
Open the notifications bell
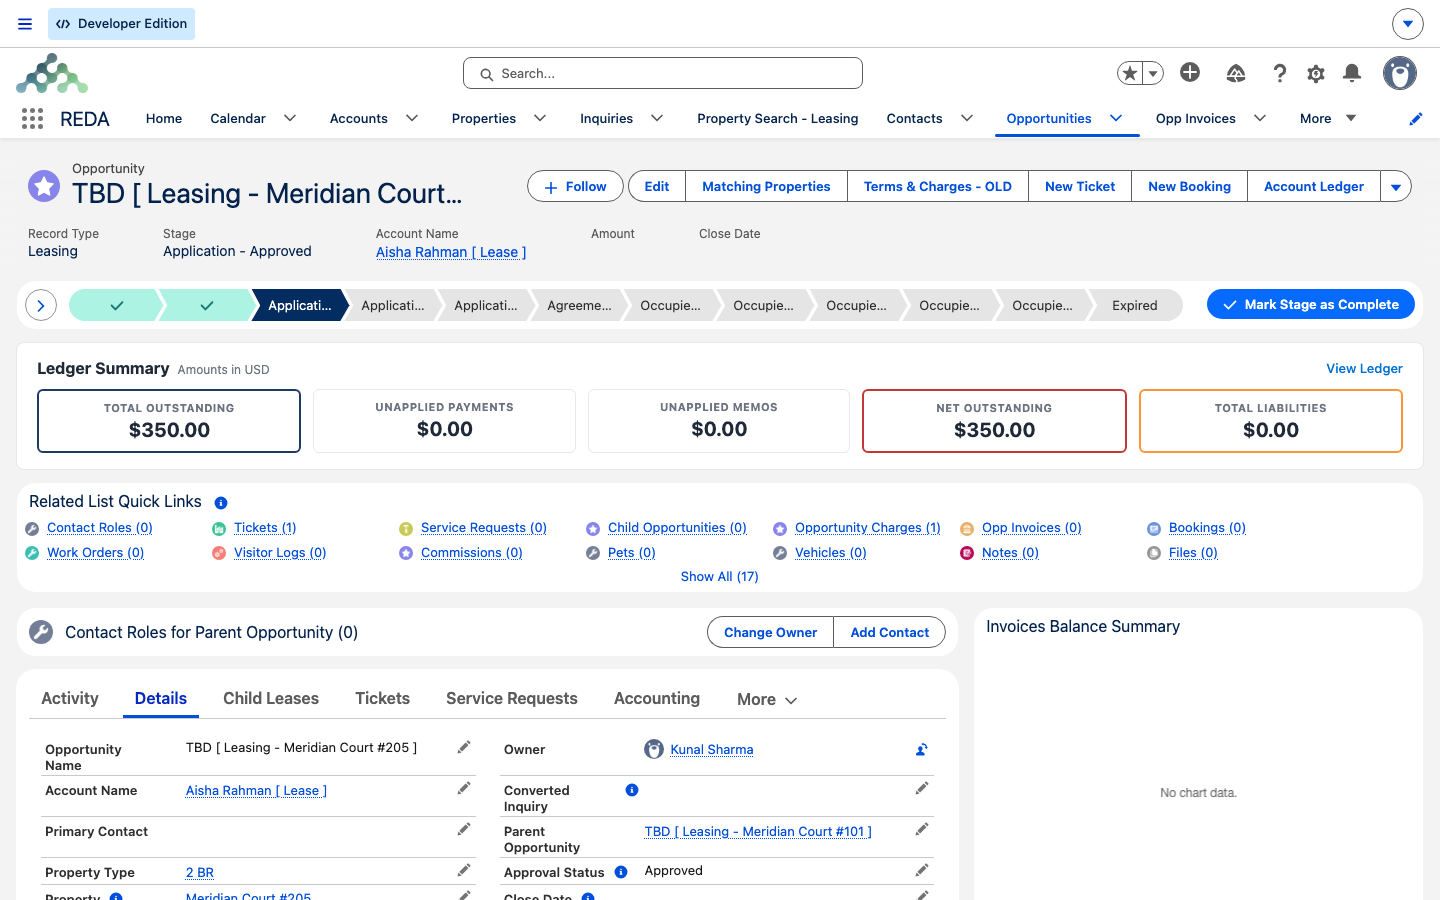point(1352,73)
